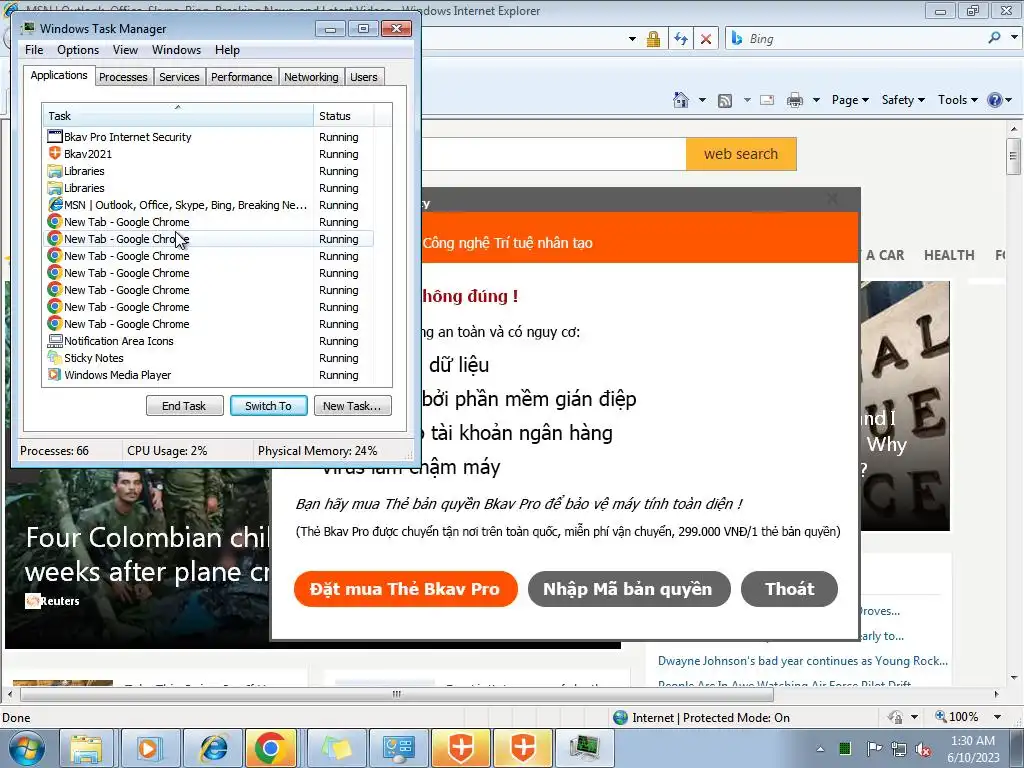
Task: Select the MSN Outlook Internet Explorer task
Action: (x=209, y=205)
